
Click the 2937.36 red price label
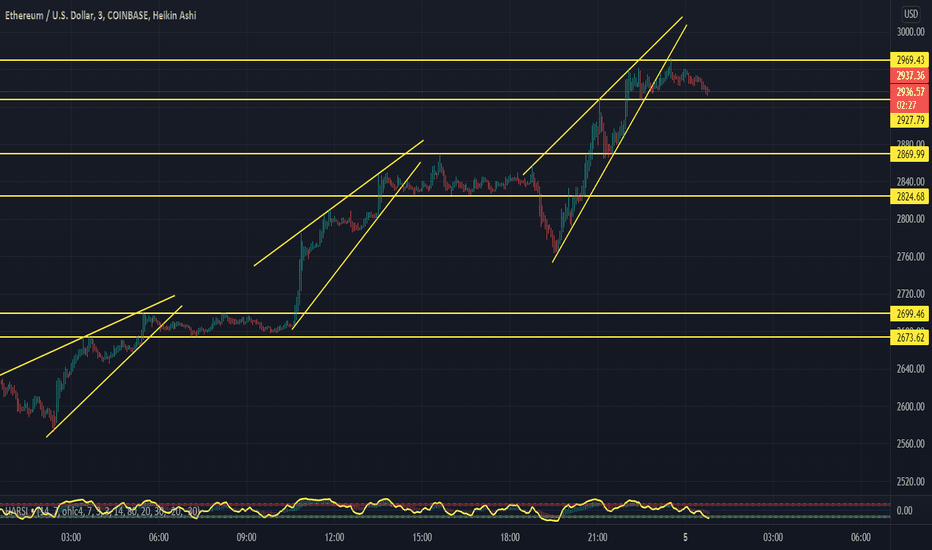tap(910, 76)
